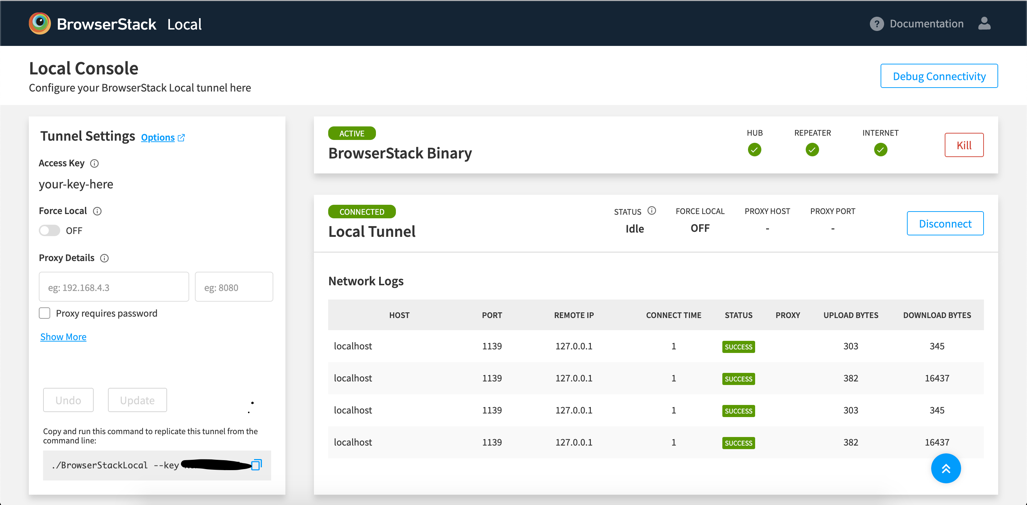Click the PORT column header

click(492, 315)
